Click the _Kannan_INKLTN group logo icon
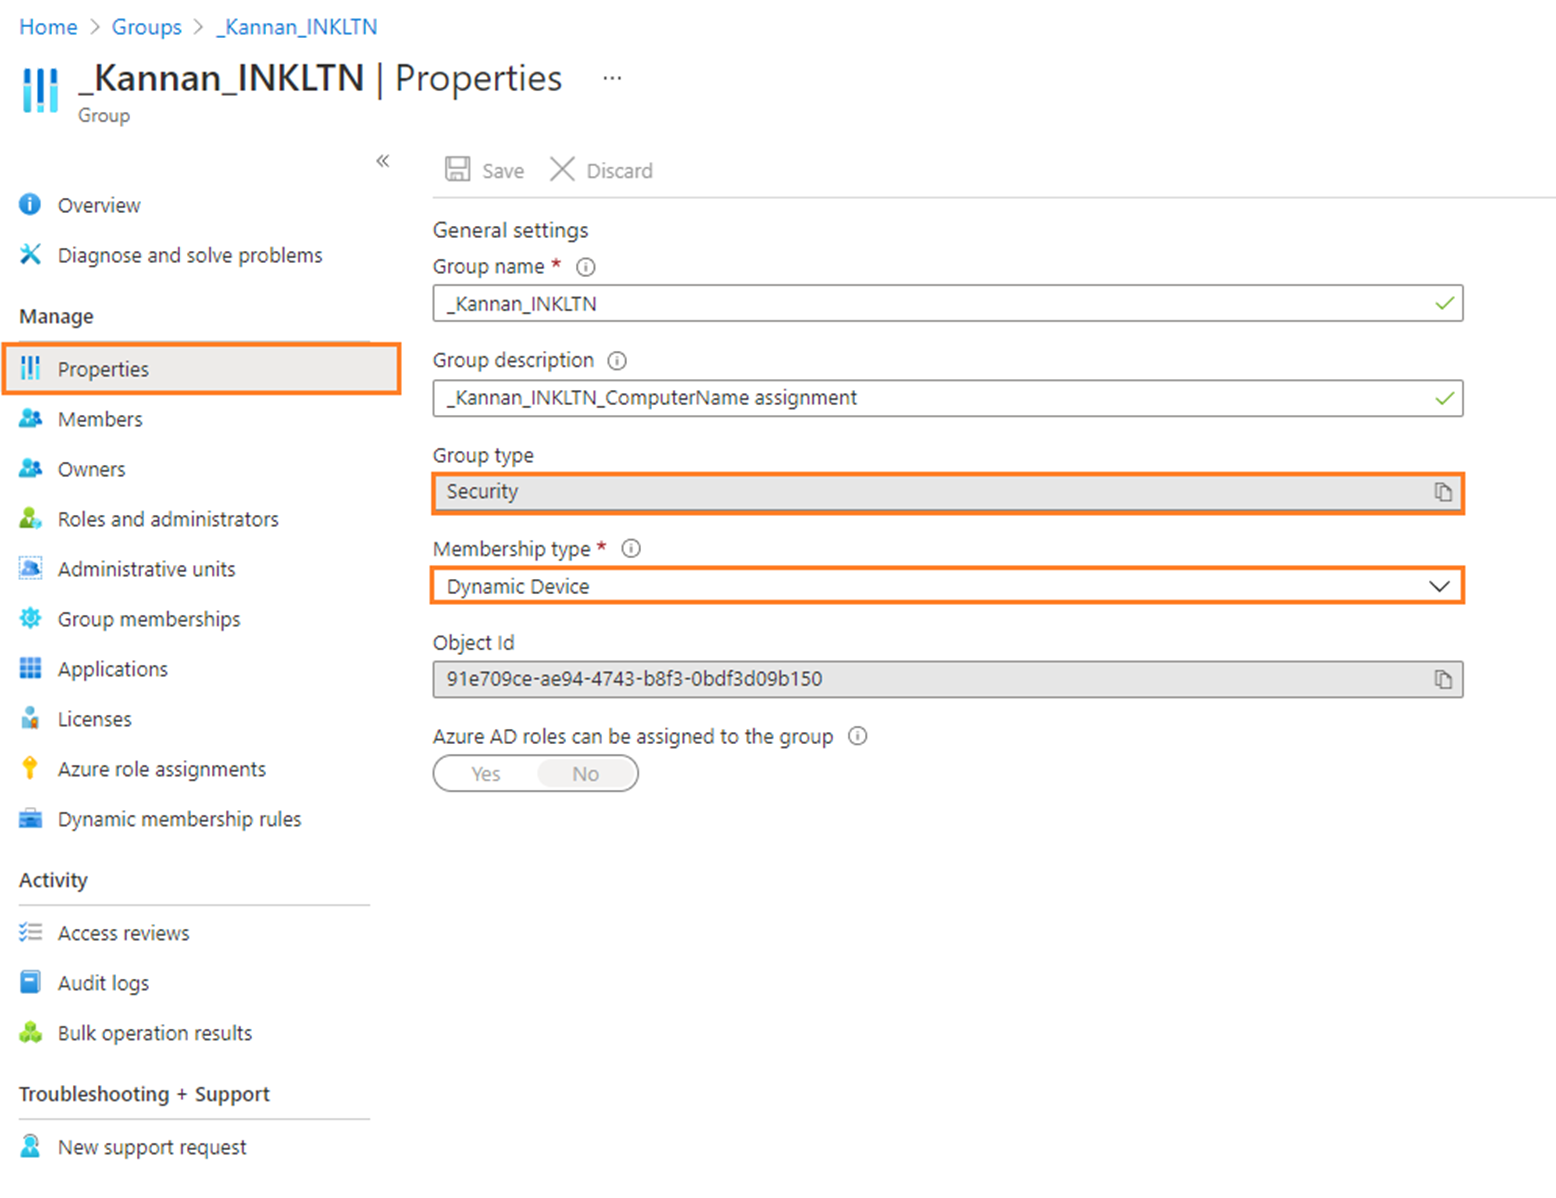Viewport: 1556px width, 1198px height. click(x=39, y=90)
